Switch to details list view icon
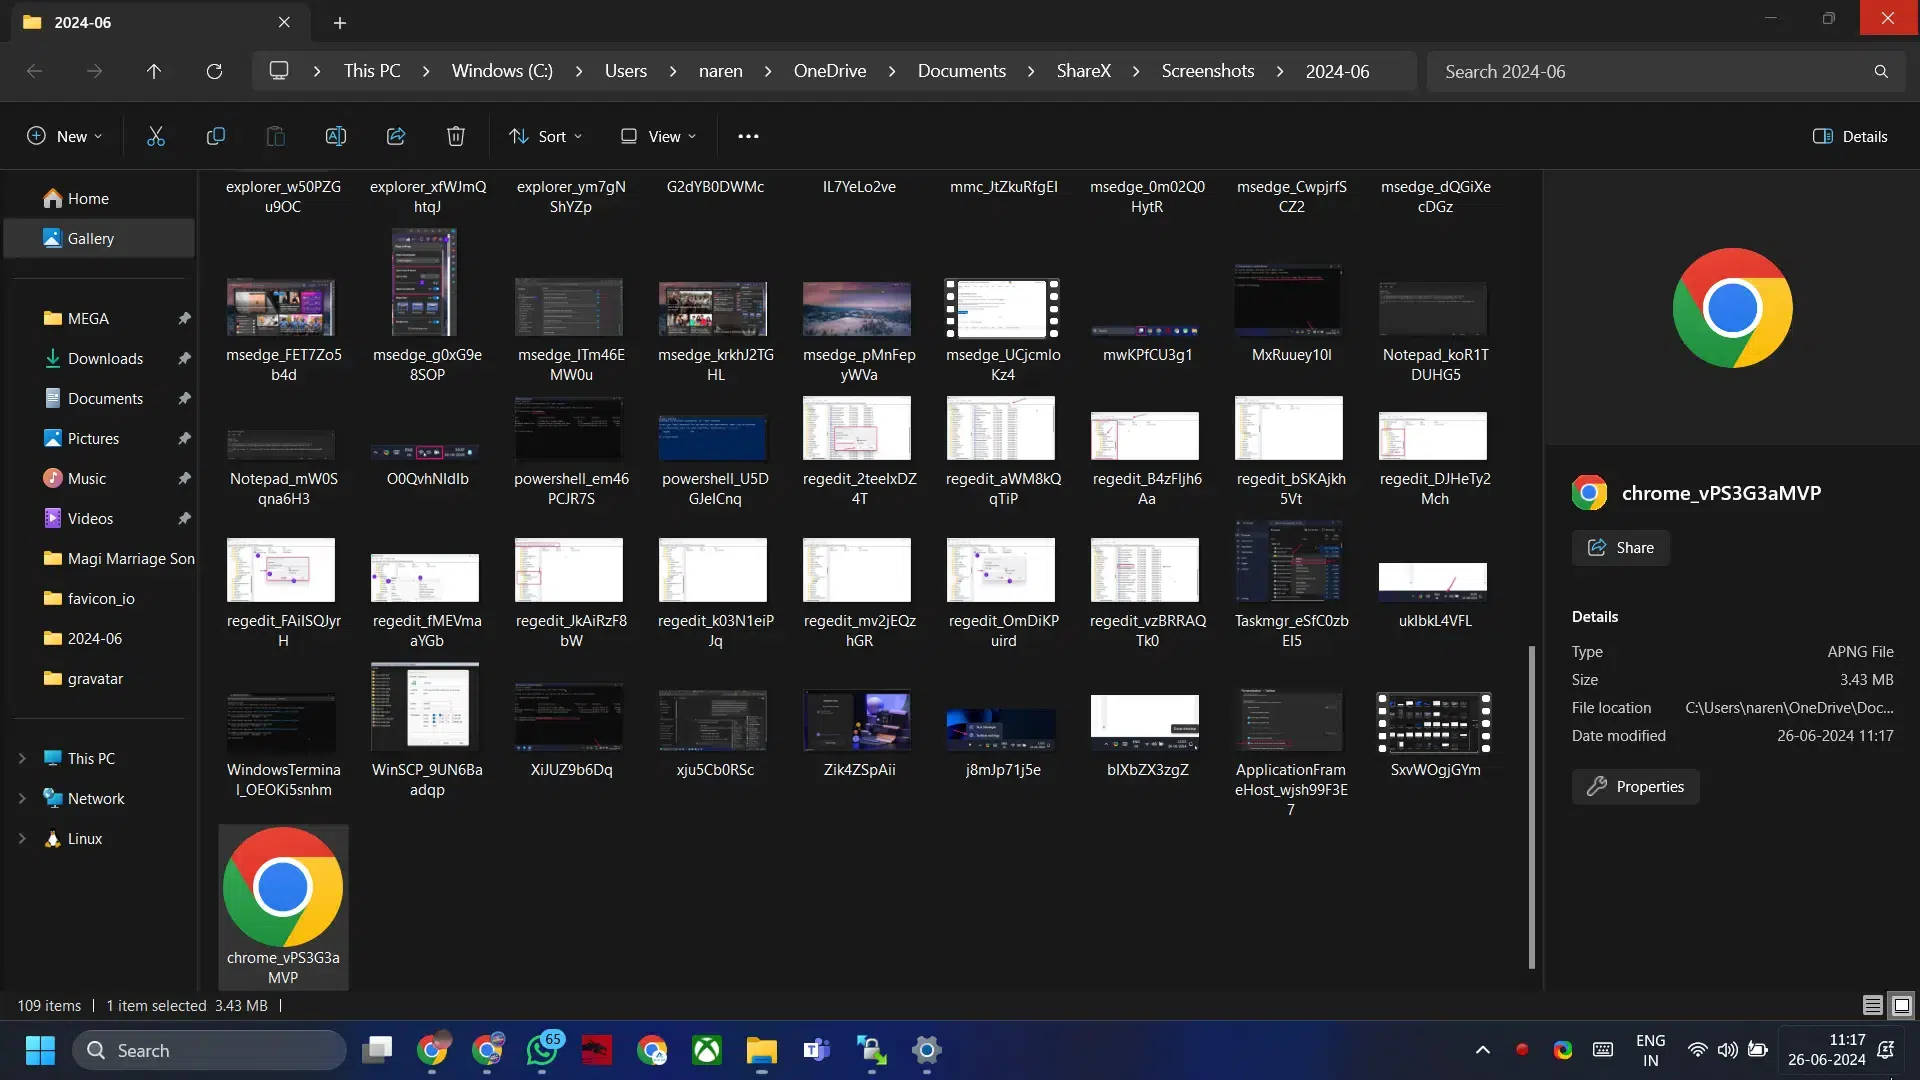Screen dimensions: 1920x1080 tap(1873, 1005)
